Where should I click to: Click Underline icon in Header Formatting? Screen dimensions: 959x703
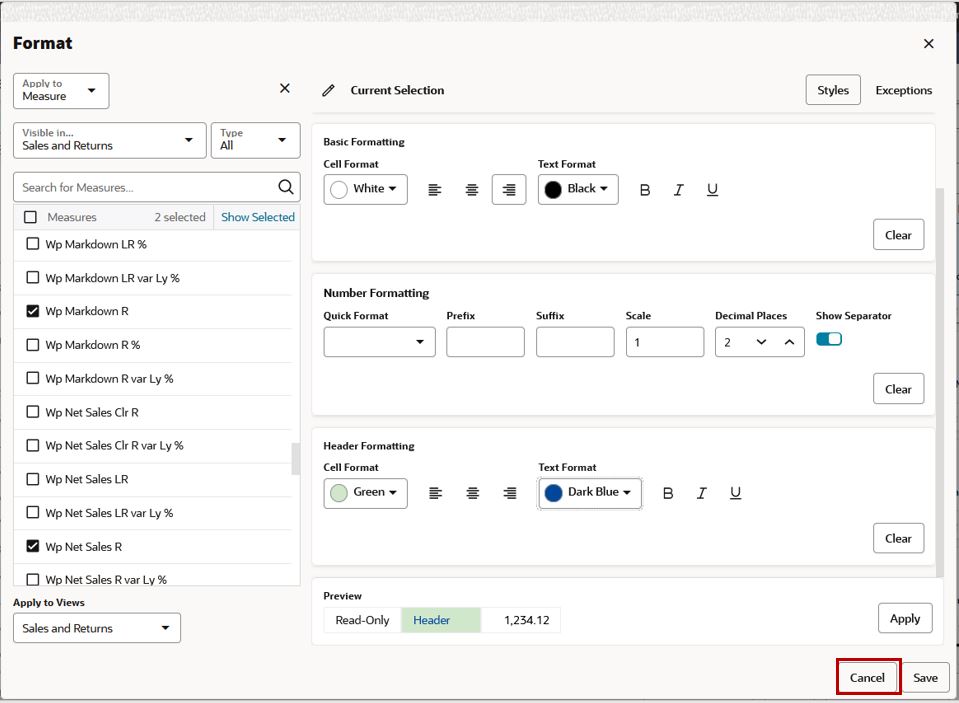735,493
